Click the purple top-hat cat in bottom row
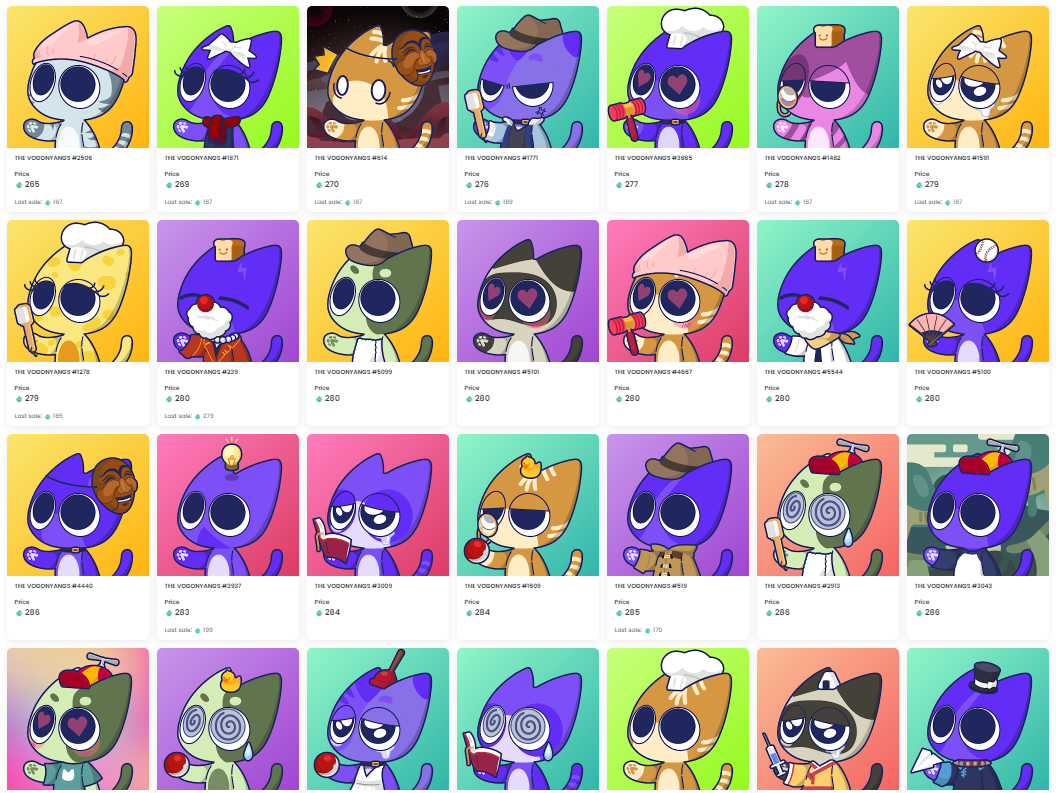Viewport: 1056px width, 793px height. coord(978,719)
